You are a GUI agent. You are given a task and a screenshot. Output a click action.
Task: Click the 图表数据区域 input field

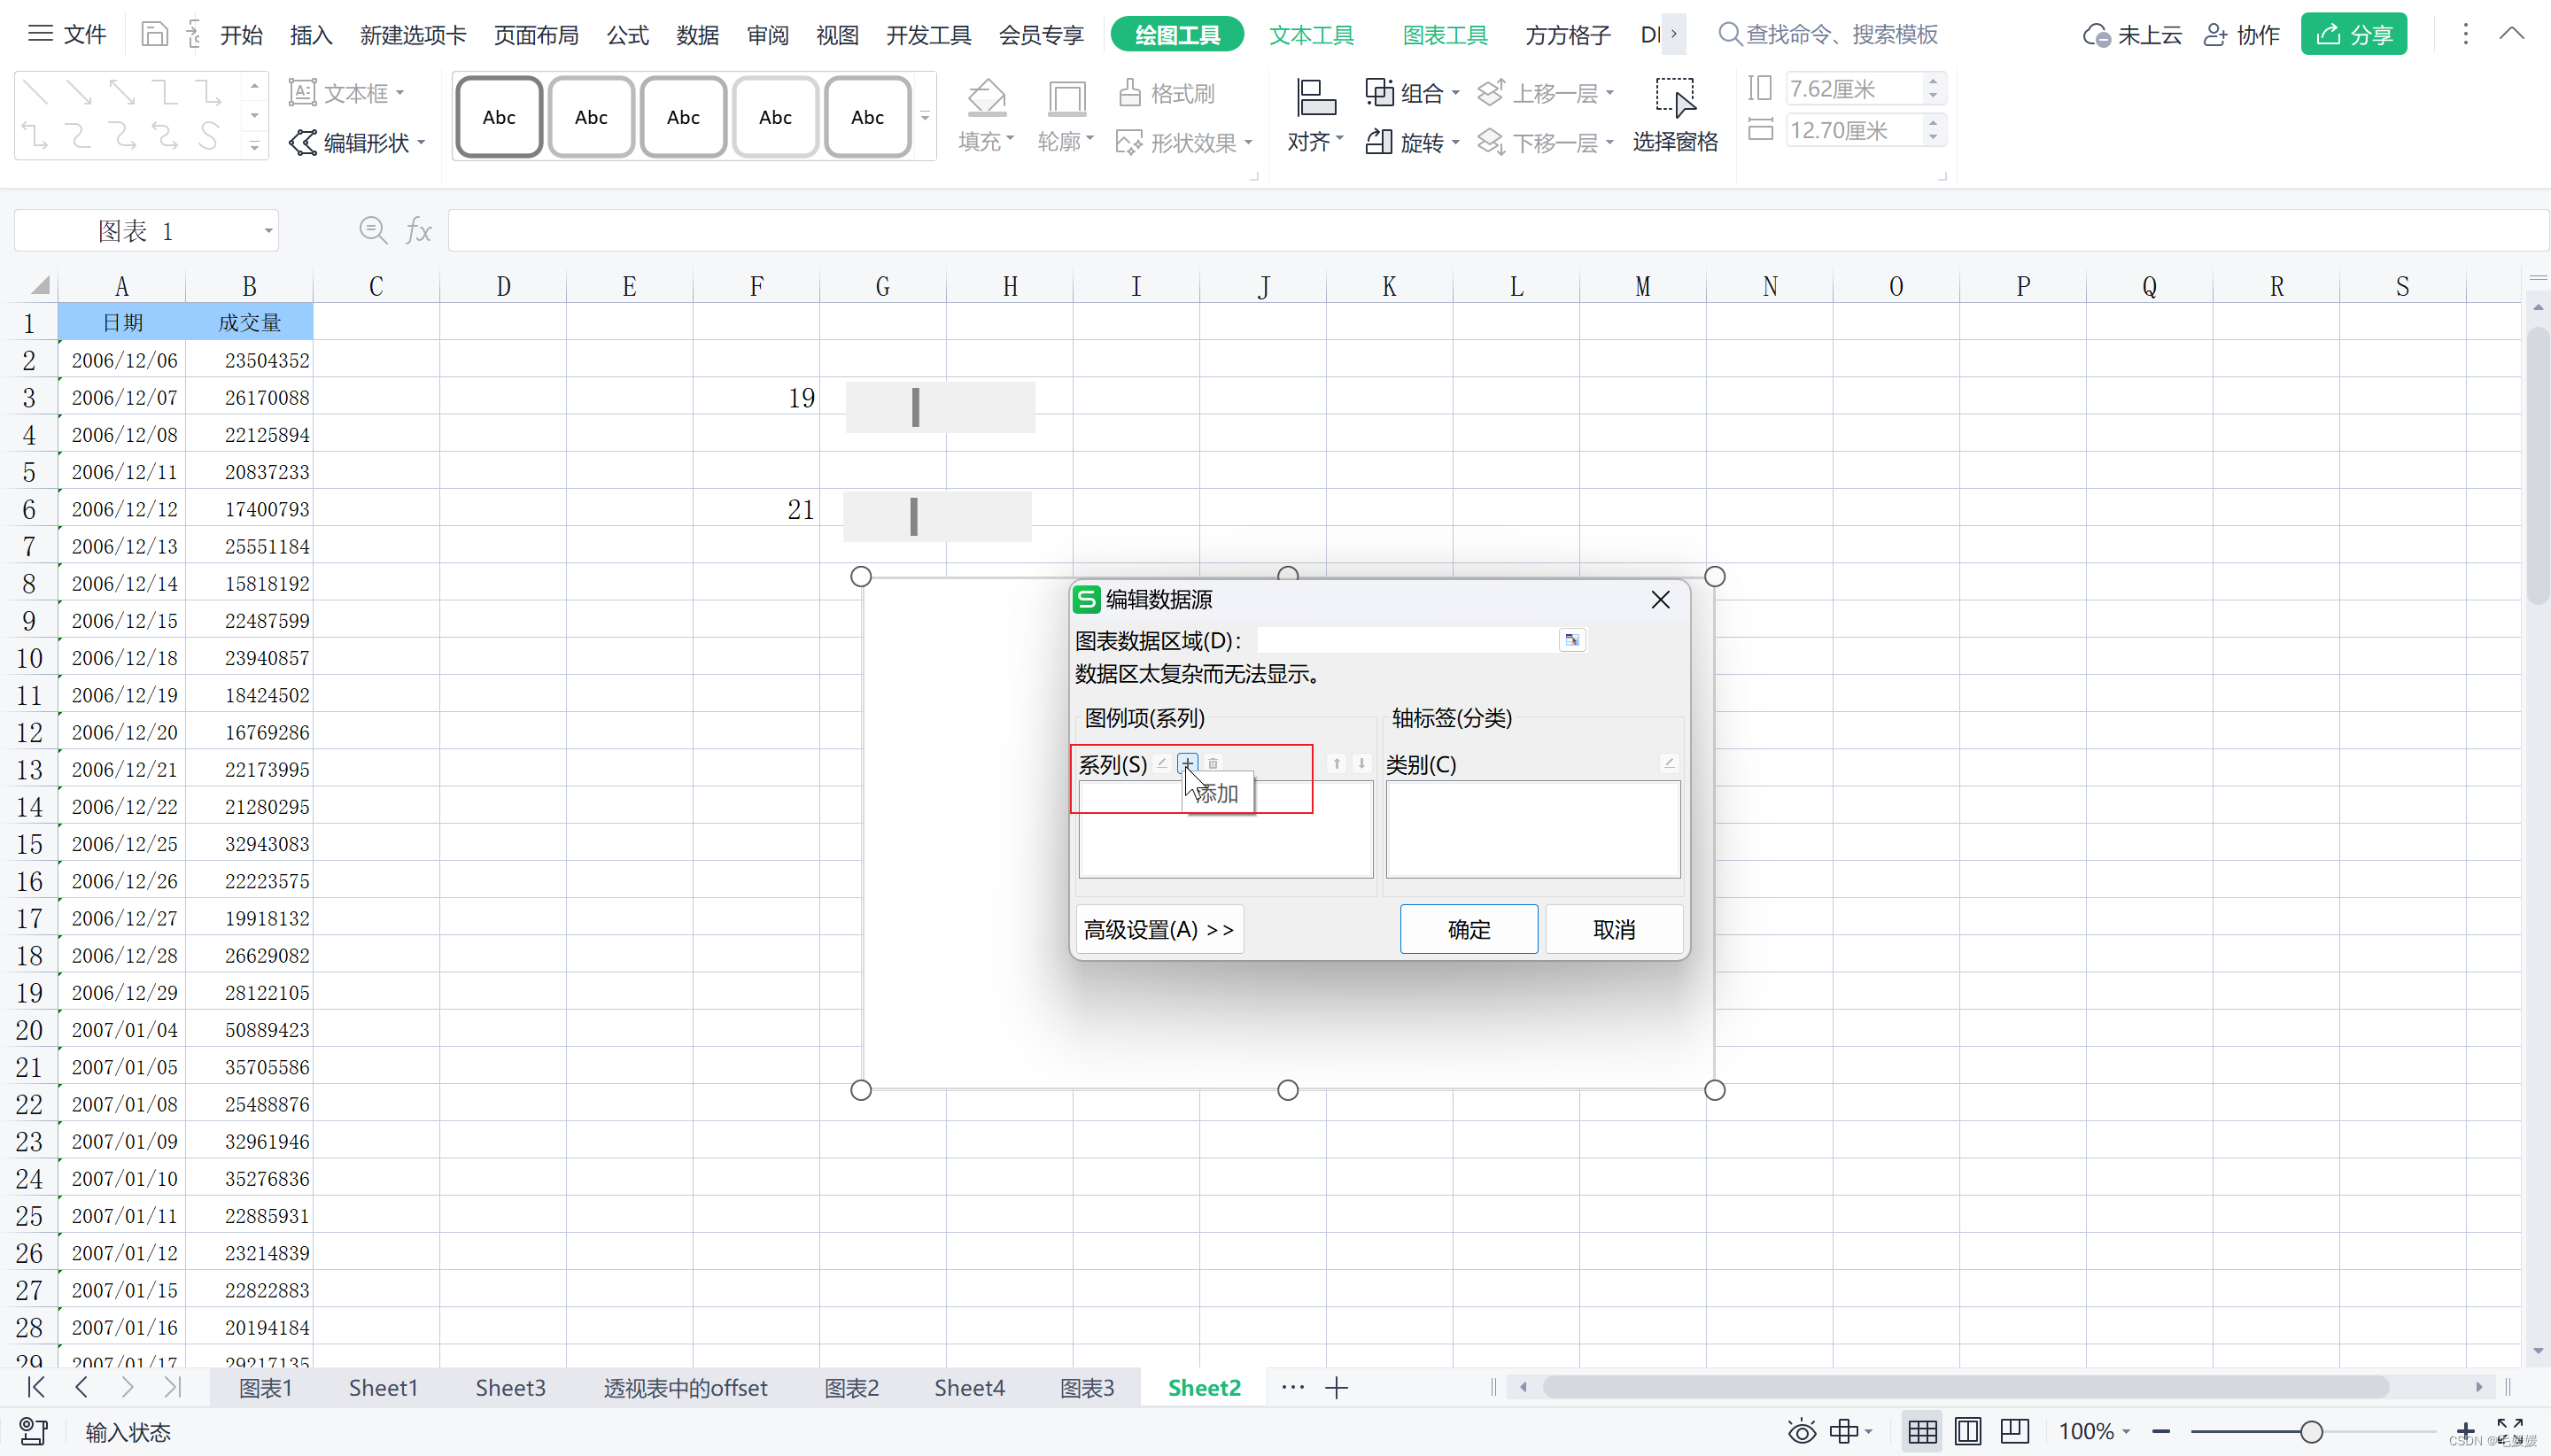coord(1407,640)
